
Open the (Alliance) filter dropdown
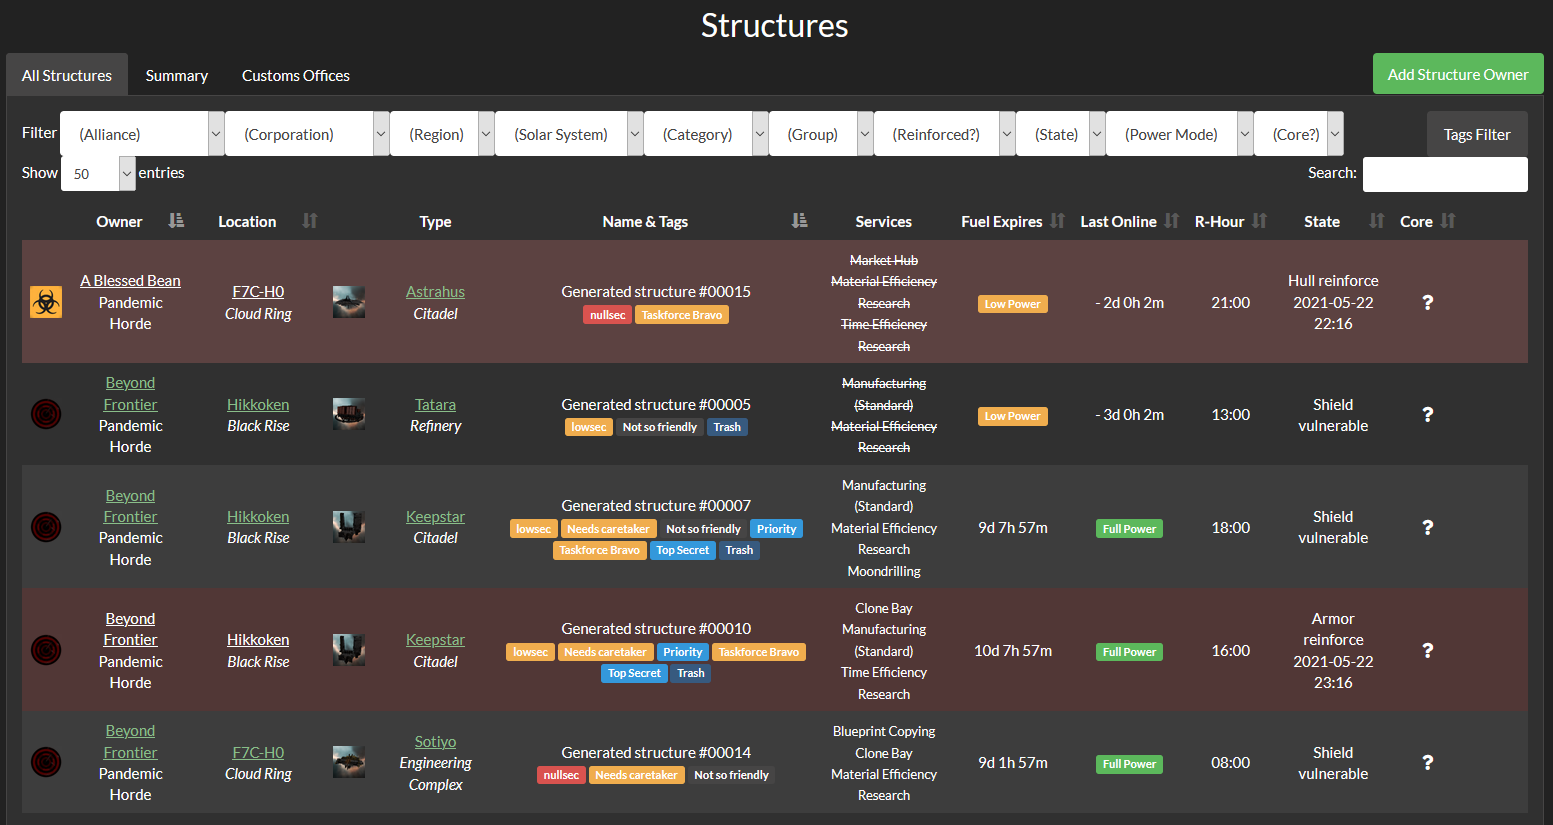141,133
